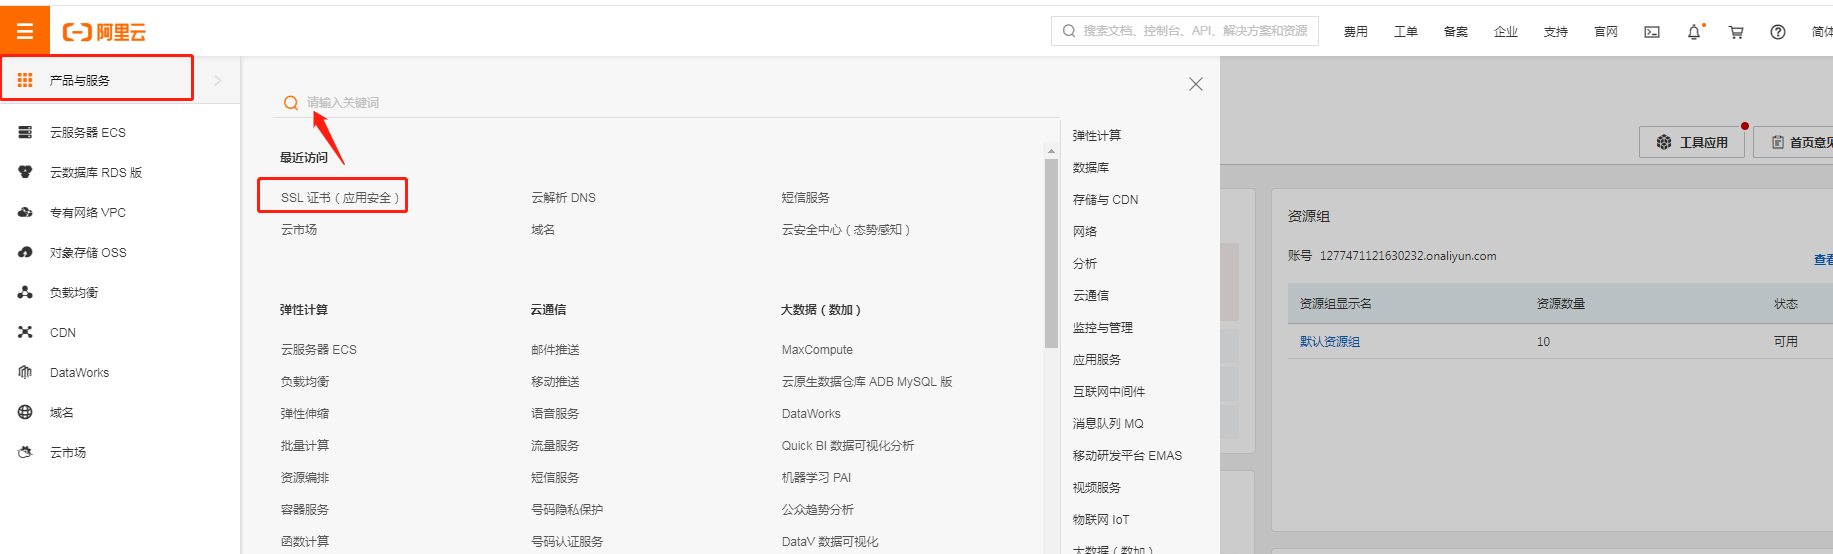Click the 工具应用 button
1833x554 pixels.
1692,142
